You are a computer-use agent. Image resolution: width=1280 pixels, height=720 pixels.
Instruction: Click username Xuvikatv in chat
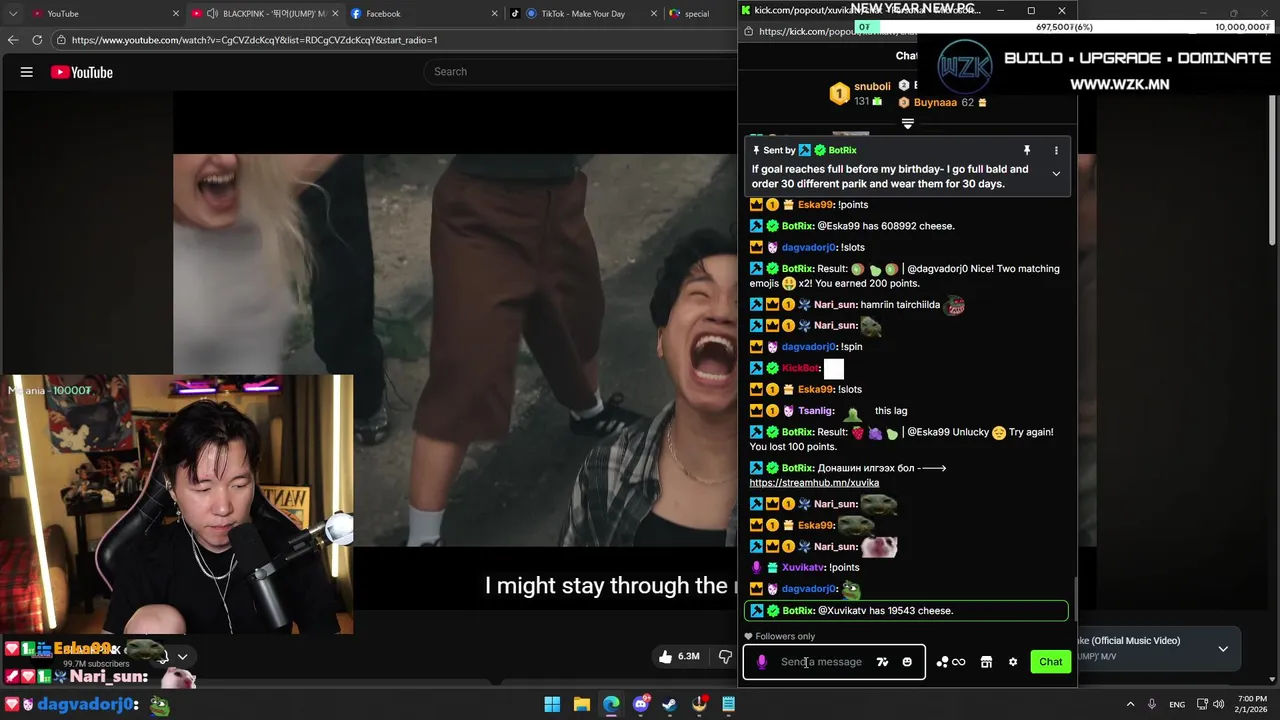(803, 567)
